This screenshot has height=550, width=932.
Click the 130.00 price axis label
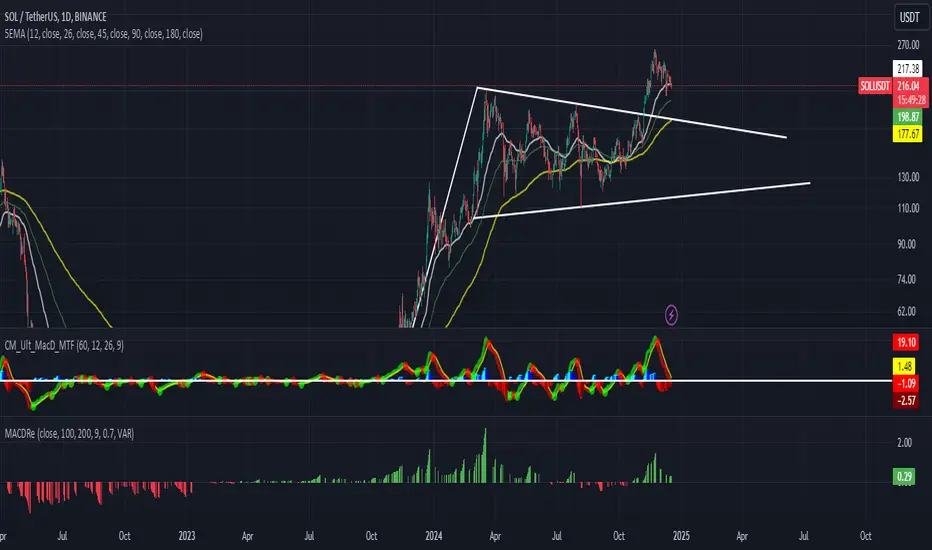[908, 177]
